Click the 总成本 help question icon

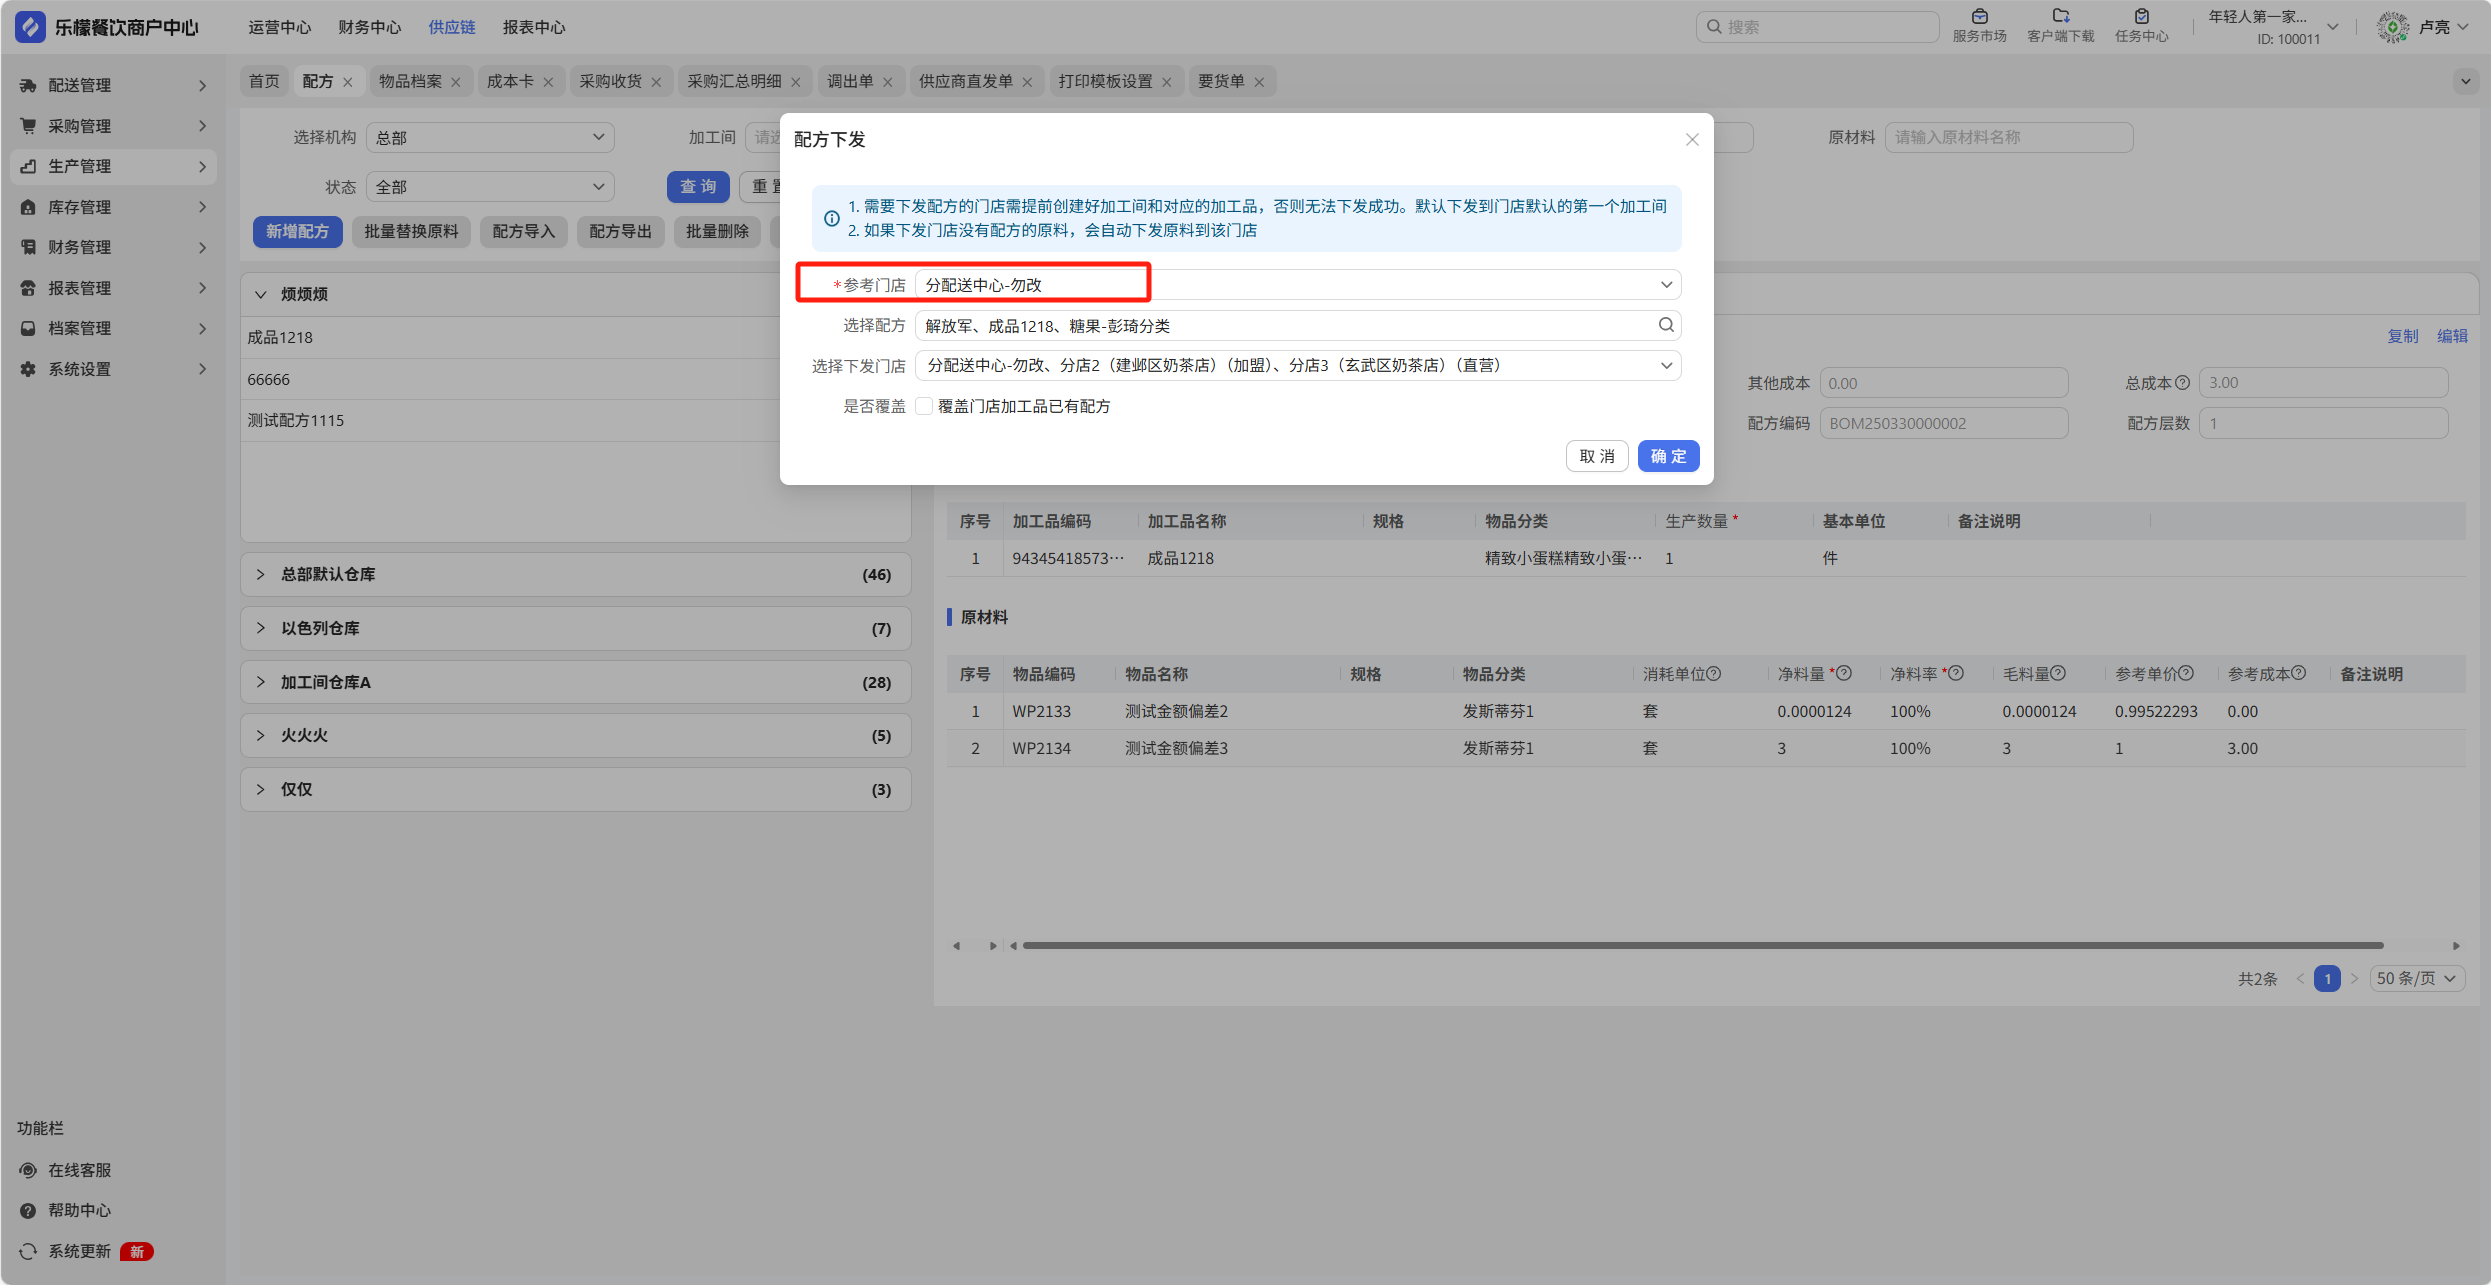tap(2183, 383)
